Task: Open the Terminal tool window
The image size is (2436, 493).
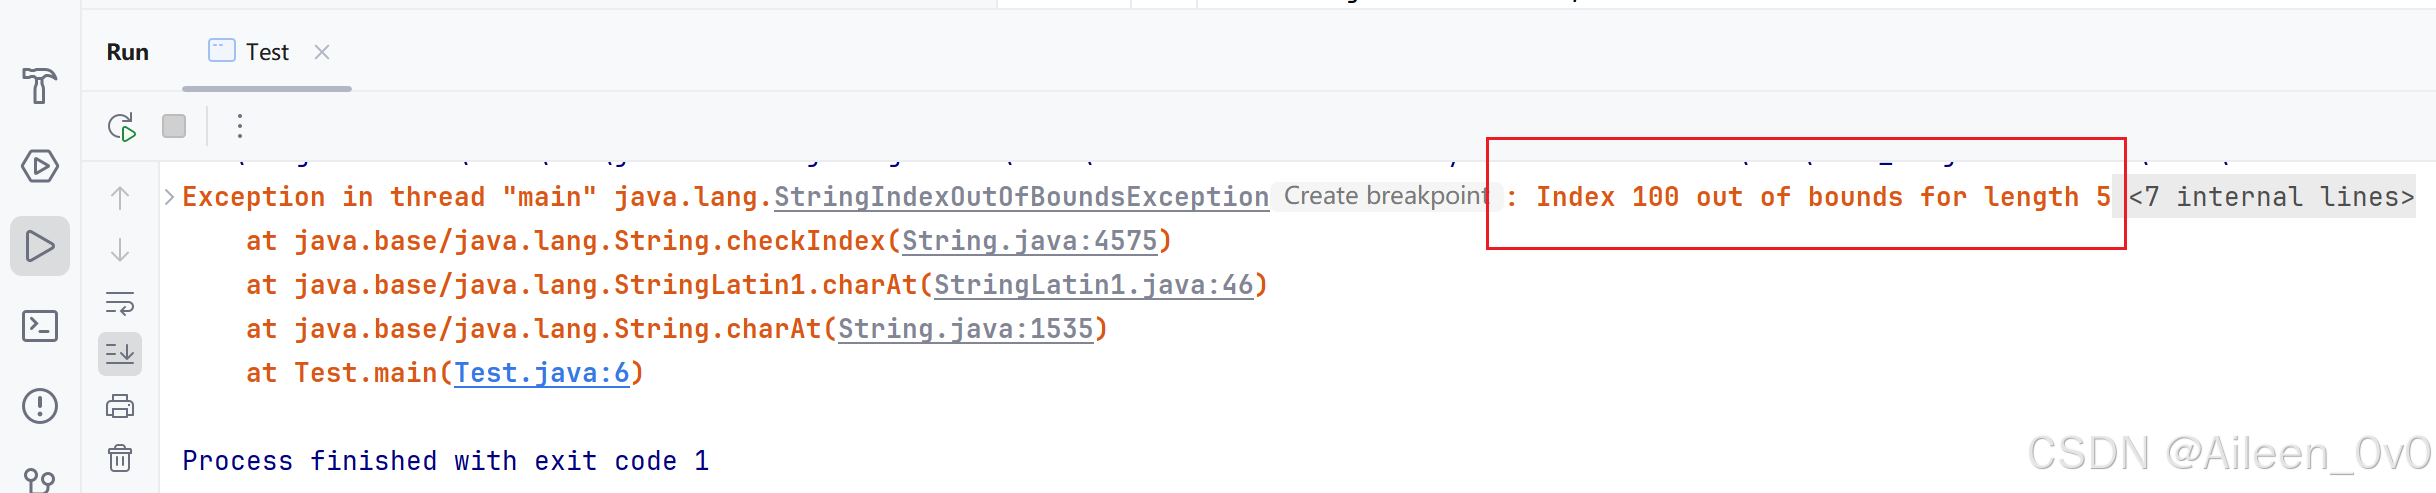Action: (40, 326)
